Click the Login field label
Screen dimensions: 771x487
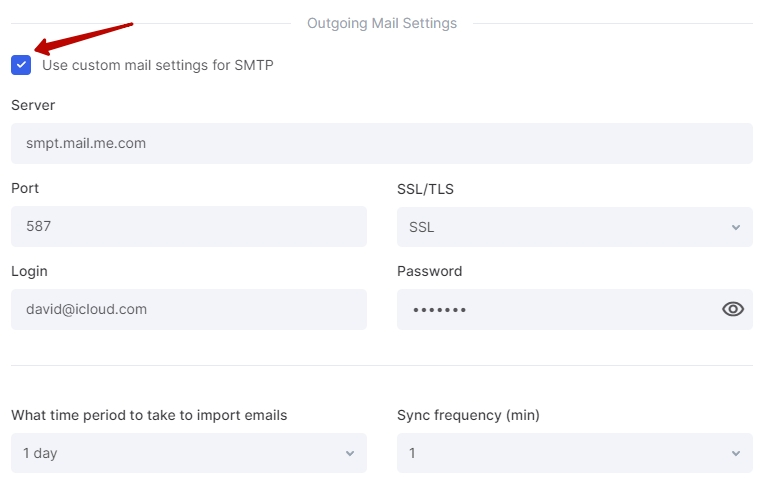(x=30, y=272)
